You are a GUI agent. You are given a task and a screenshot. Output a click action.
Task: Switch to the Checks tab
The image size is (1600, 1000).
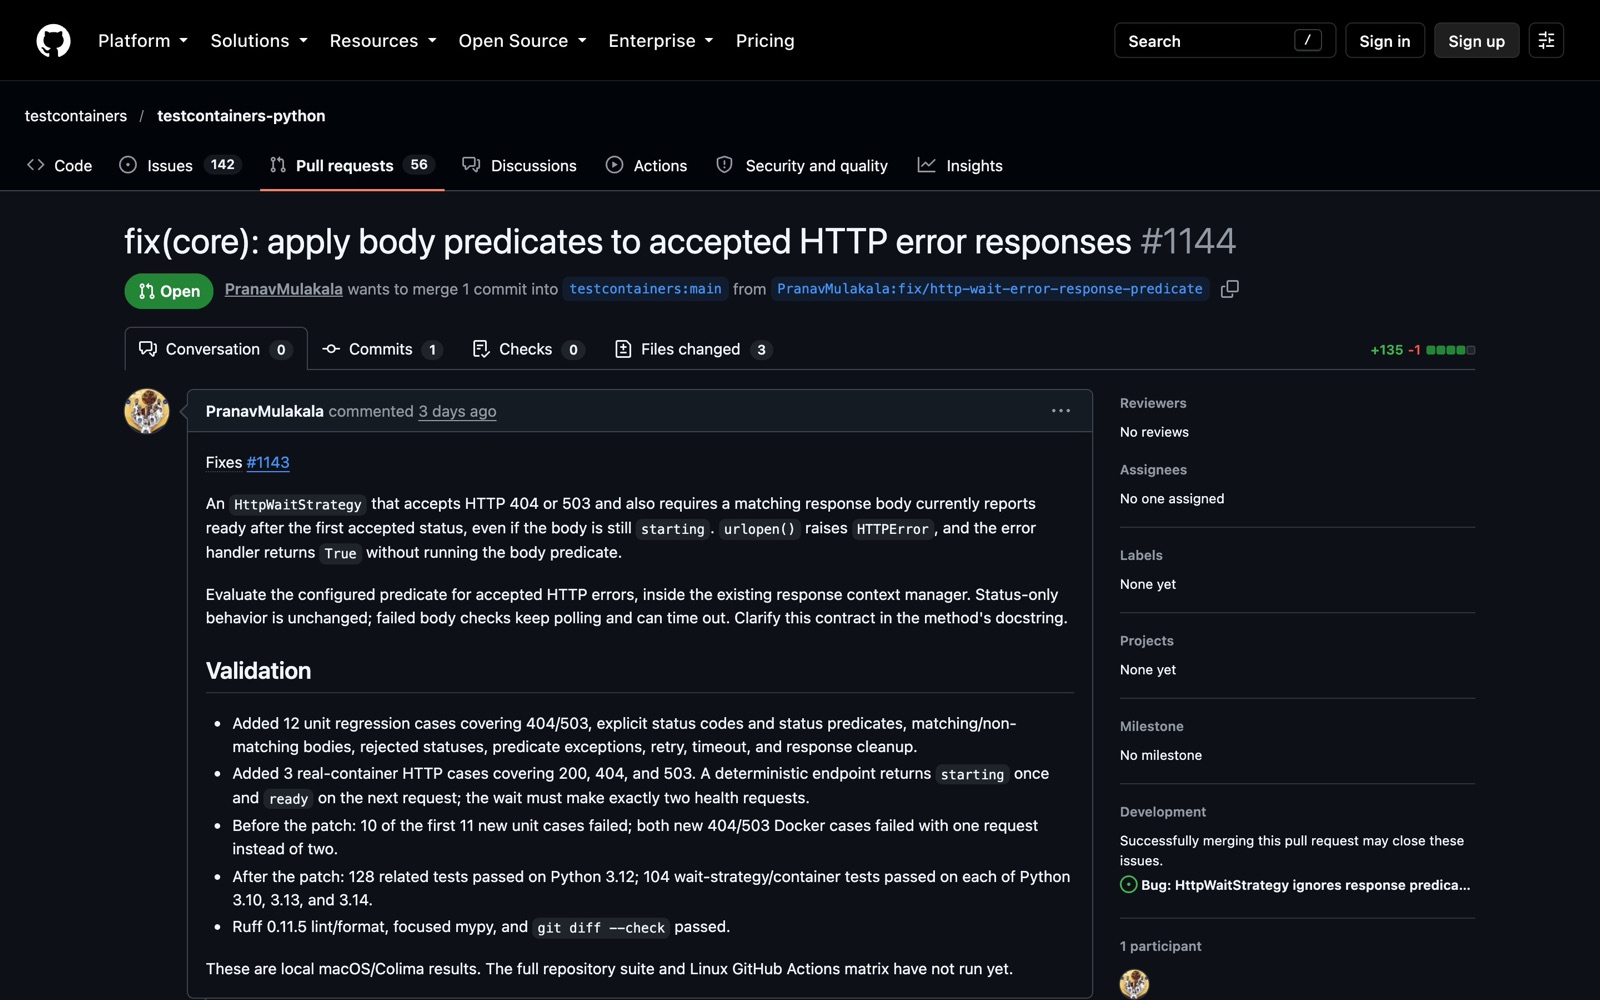tap(527, 349)
